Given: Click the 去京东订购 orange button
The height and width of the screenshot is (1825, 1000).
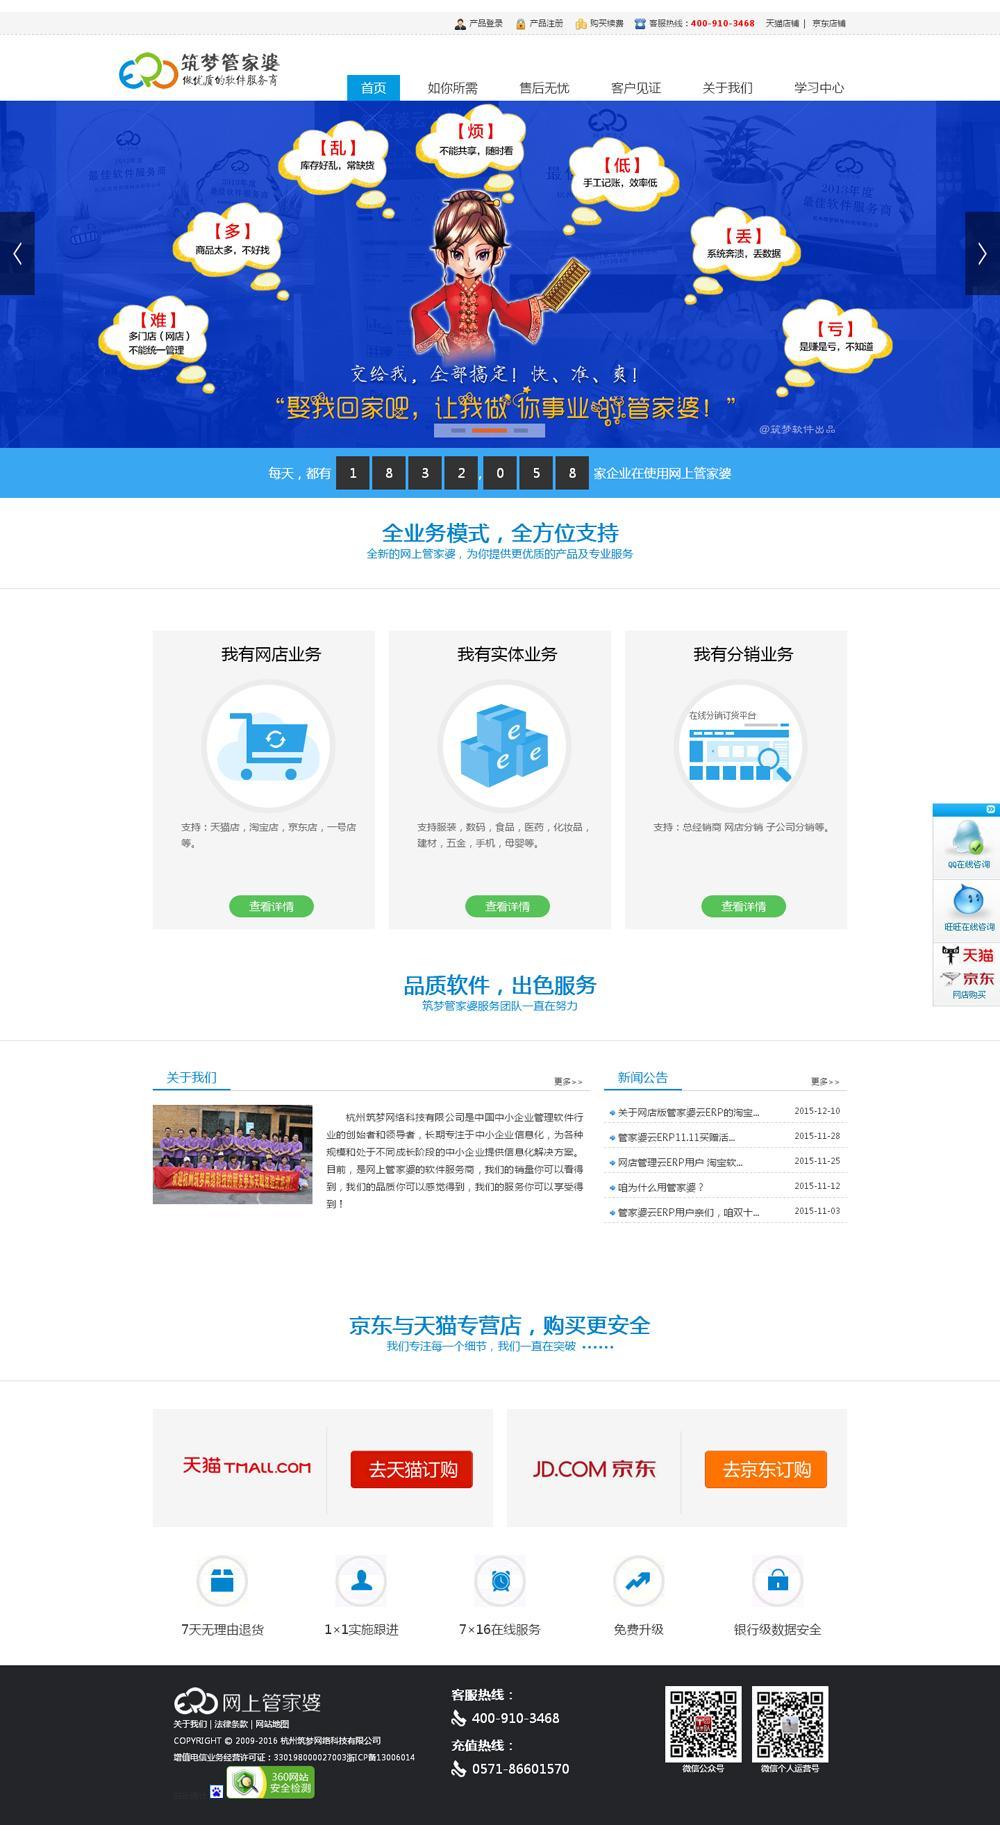Looking at the screenshot, I should coord(766,1469).
